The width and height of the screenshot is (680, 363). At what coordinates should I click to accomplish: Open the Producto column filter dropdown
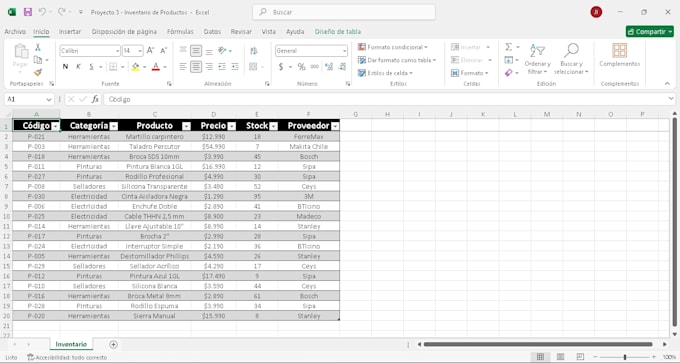pos(186,126)
